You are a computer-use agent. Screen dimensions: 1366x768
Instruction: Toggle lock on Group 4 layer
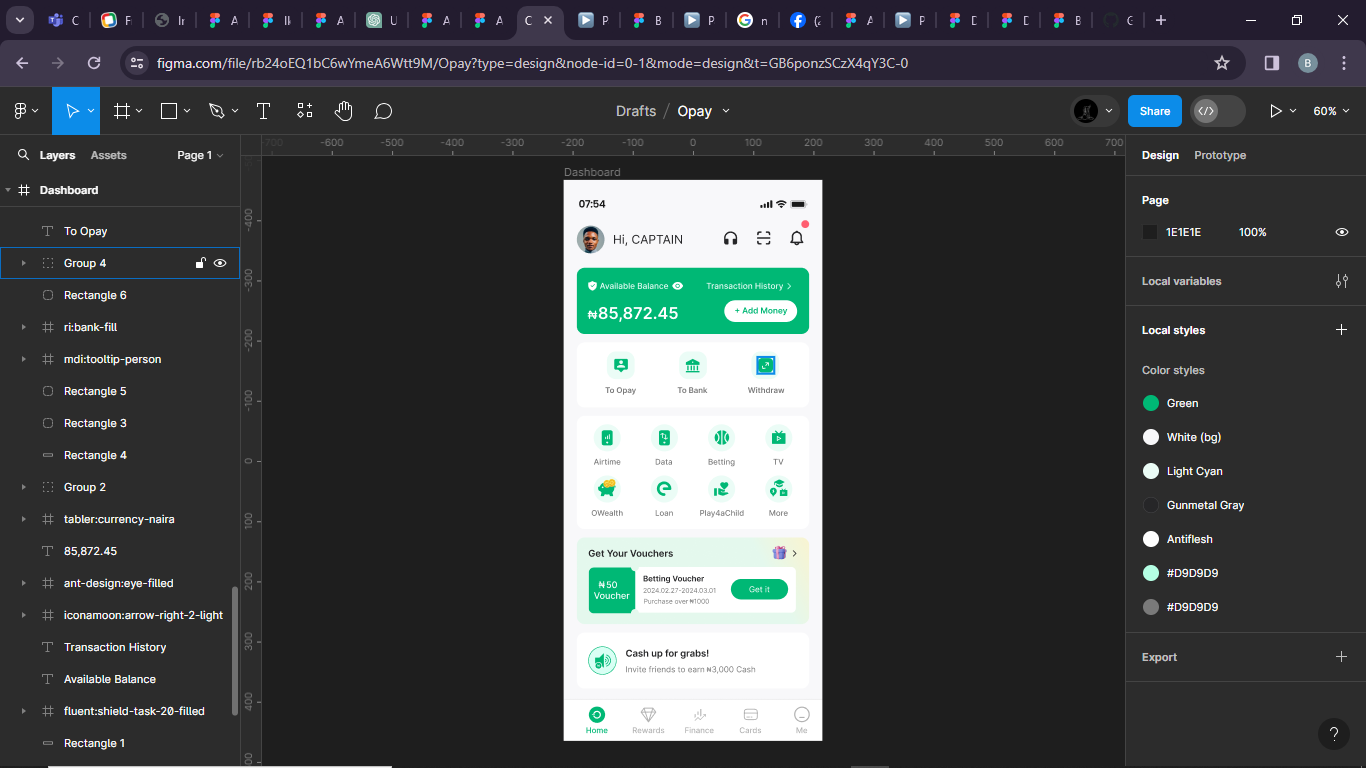[x=200, y=263]
